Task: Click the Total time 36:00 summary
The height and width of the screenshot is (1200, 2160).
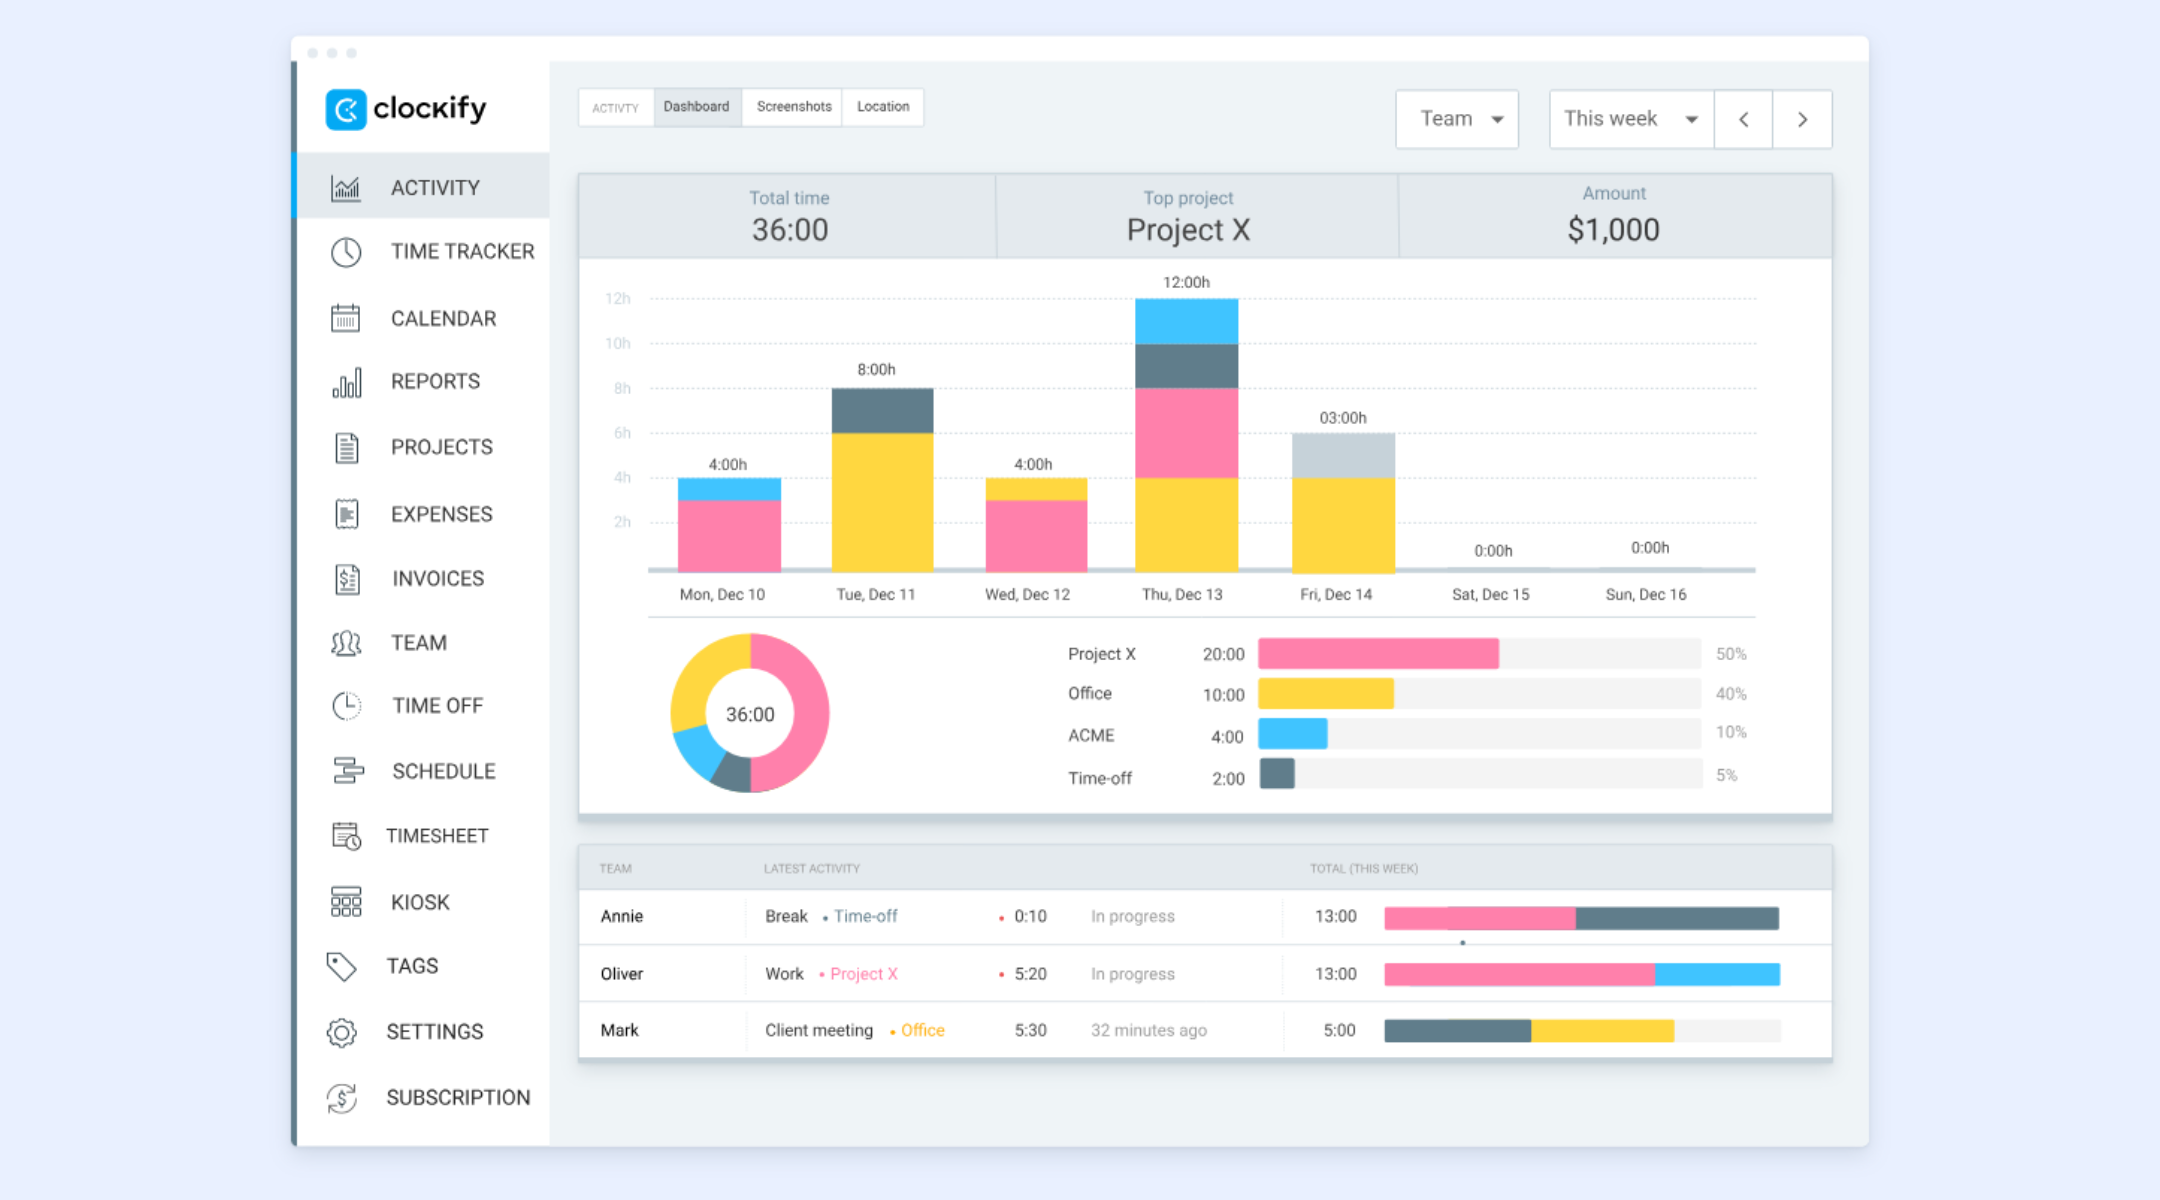Action: coord(789,217)
